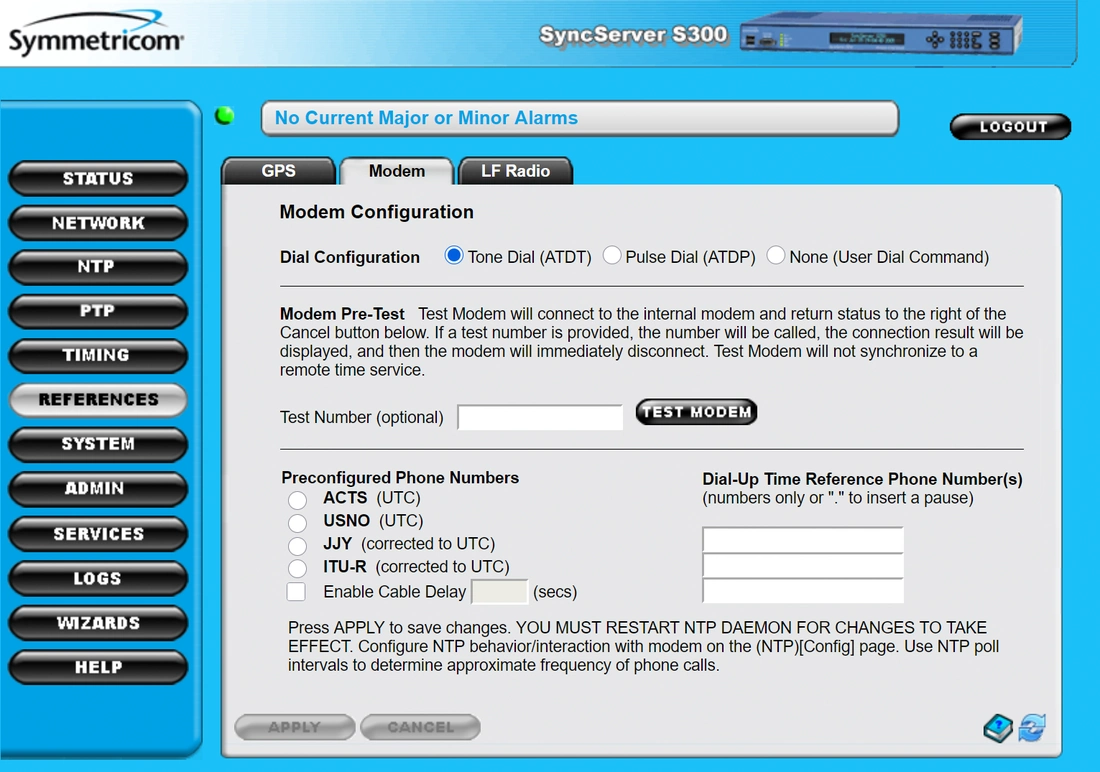The width and height of the screenshot is (1100, 772).
Task: Switch to the GPS tab
Action: (279, 171)
